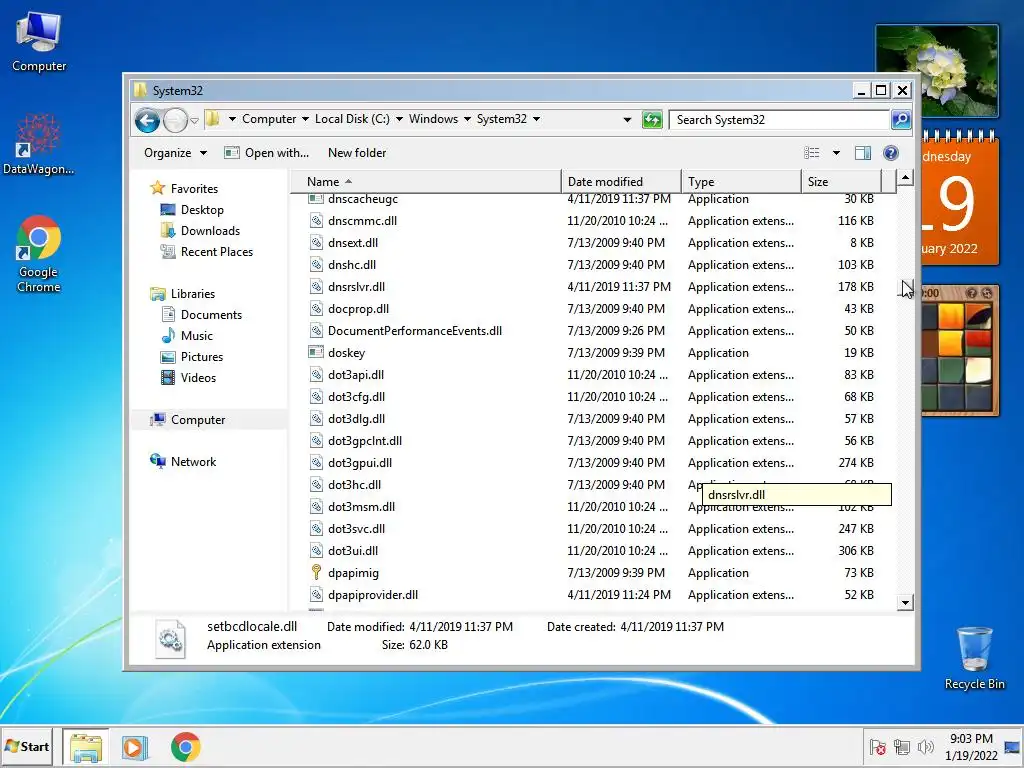Click Open with... in the toolbar
The width and height of the screenshot is (1024, 768).
(x=266, y=153)
